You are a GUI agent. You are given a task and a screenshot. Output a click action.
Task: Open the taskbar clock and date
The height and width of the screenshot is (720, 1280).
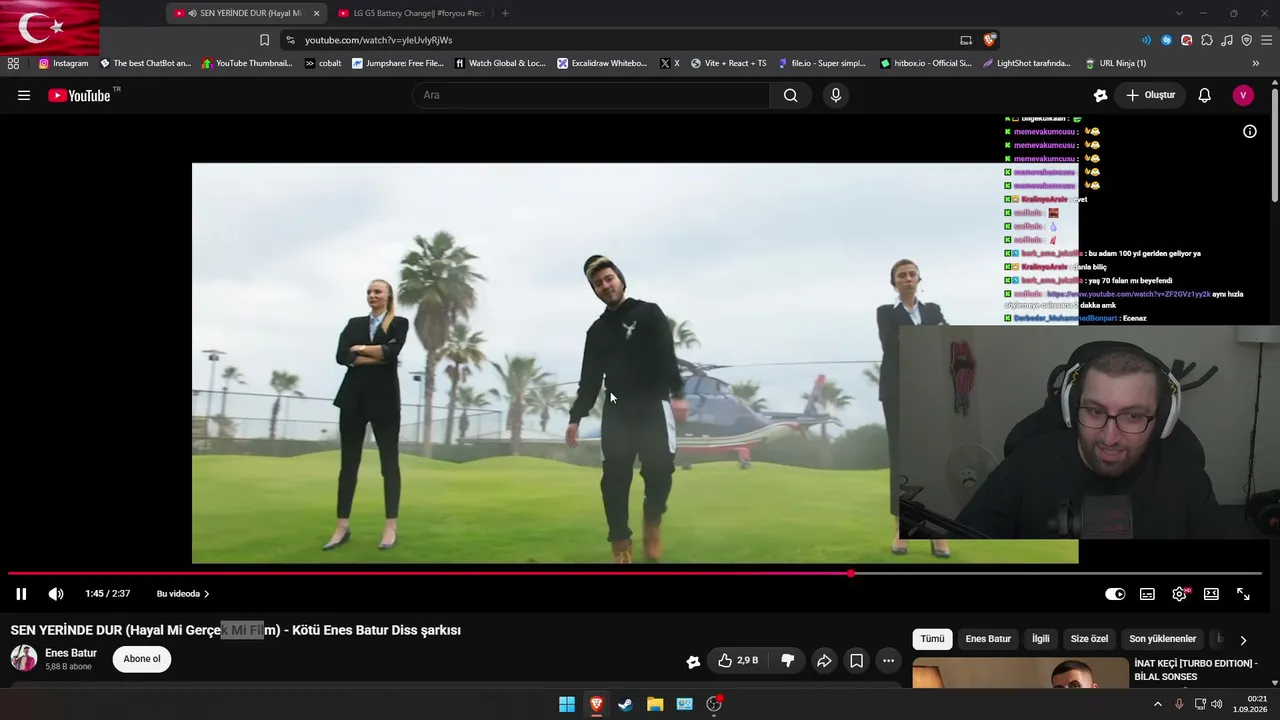(1250, 704)
